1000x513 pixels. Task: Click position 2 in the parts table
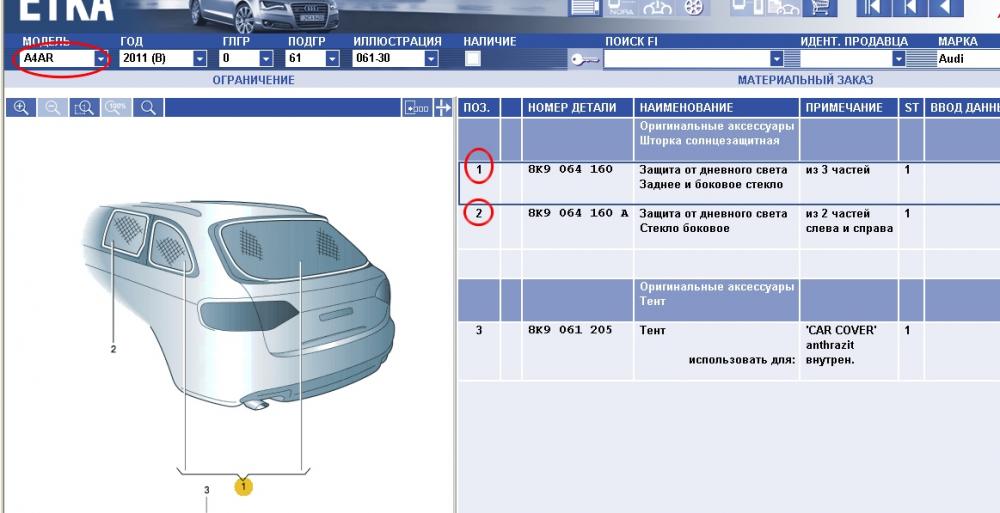click(479, 213)
